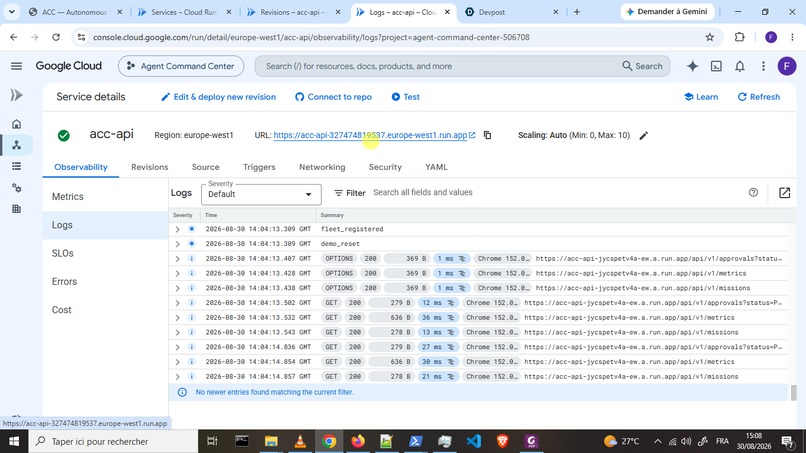
Task: Open the notifications bell
Action: (x=740, y=66)
